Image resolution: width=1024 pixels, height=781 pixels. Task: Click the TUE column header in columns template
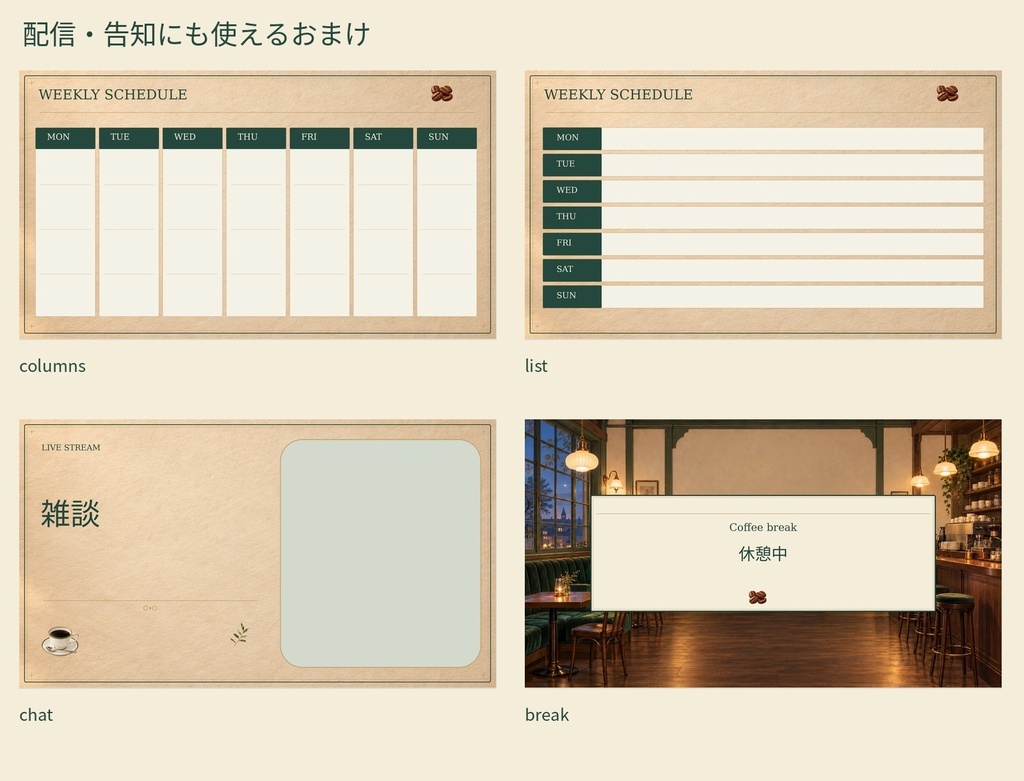pyautogui.click(x=129, y=138)
